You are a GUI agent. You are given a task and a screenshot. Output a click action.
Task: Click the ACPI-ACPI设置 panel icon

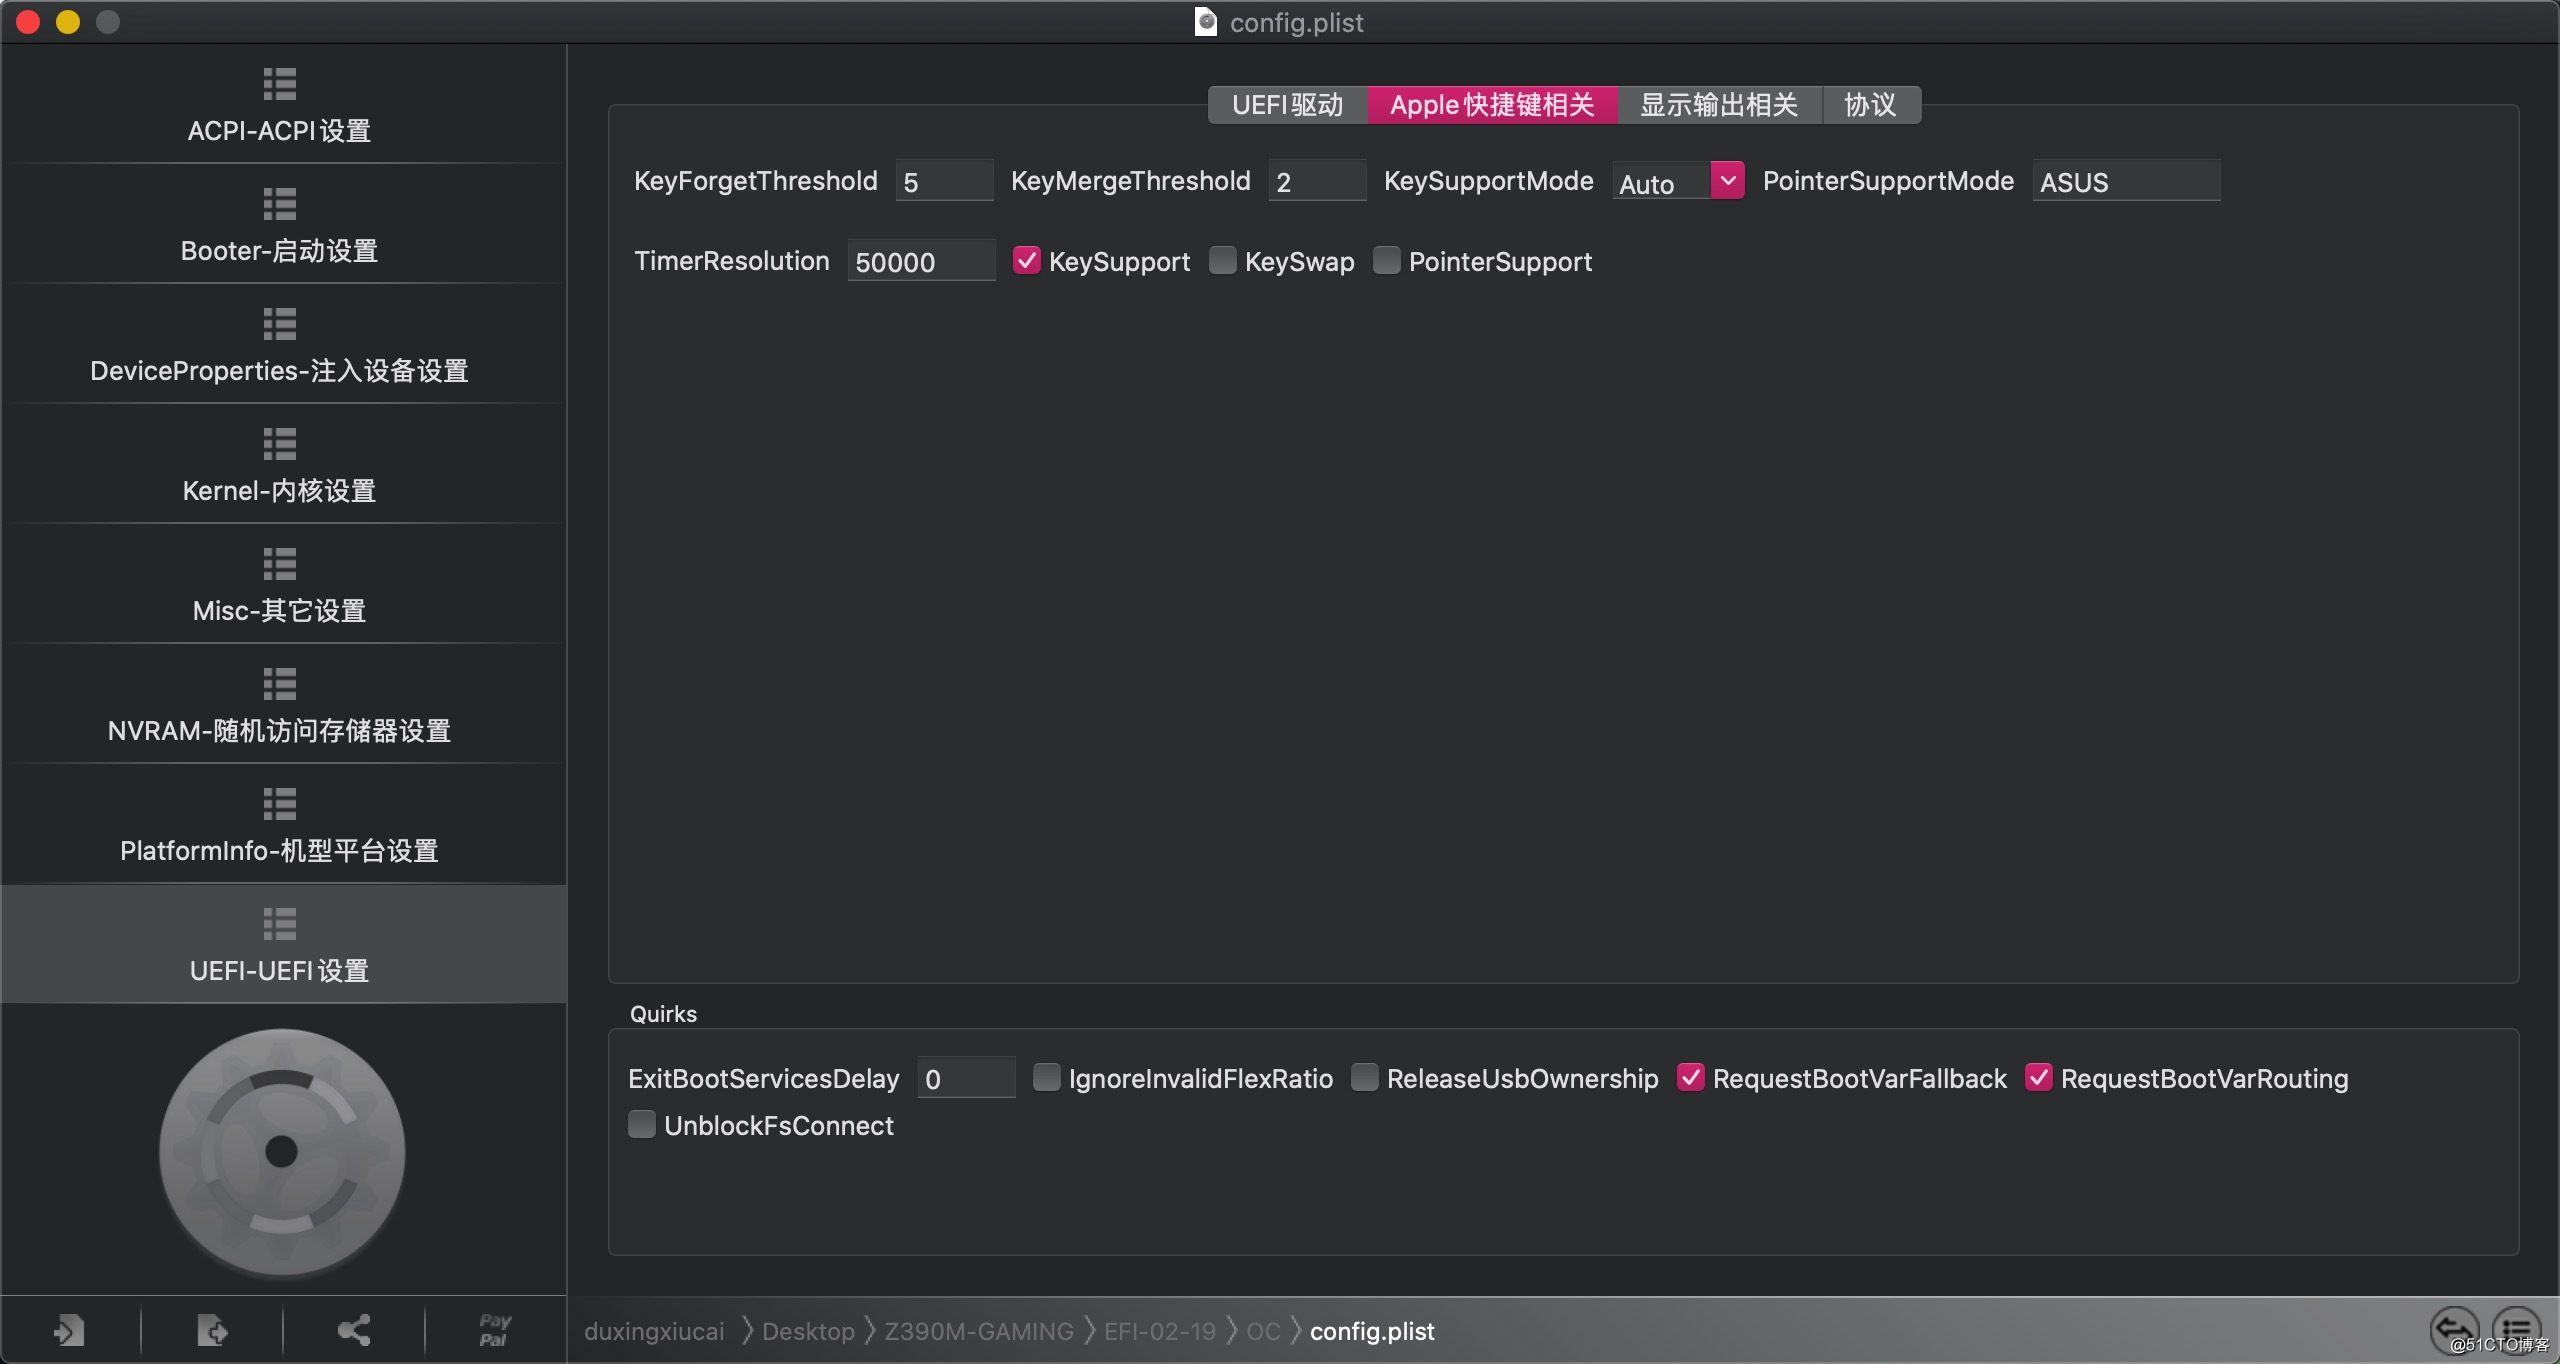pyautogui.click(x=279, y=83)
